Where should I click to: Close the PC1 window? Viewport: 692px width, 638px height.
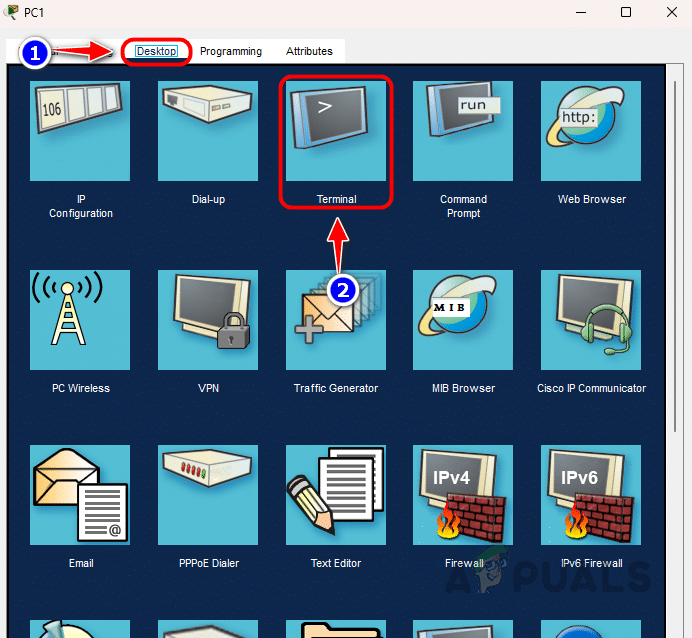(x=671, y=12)
